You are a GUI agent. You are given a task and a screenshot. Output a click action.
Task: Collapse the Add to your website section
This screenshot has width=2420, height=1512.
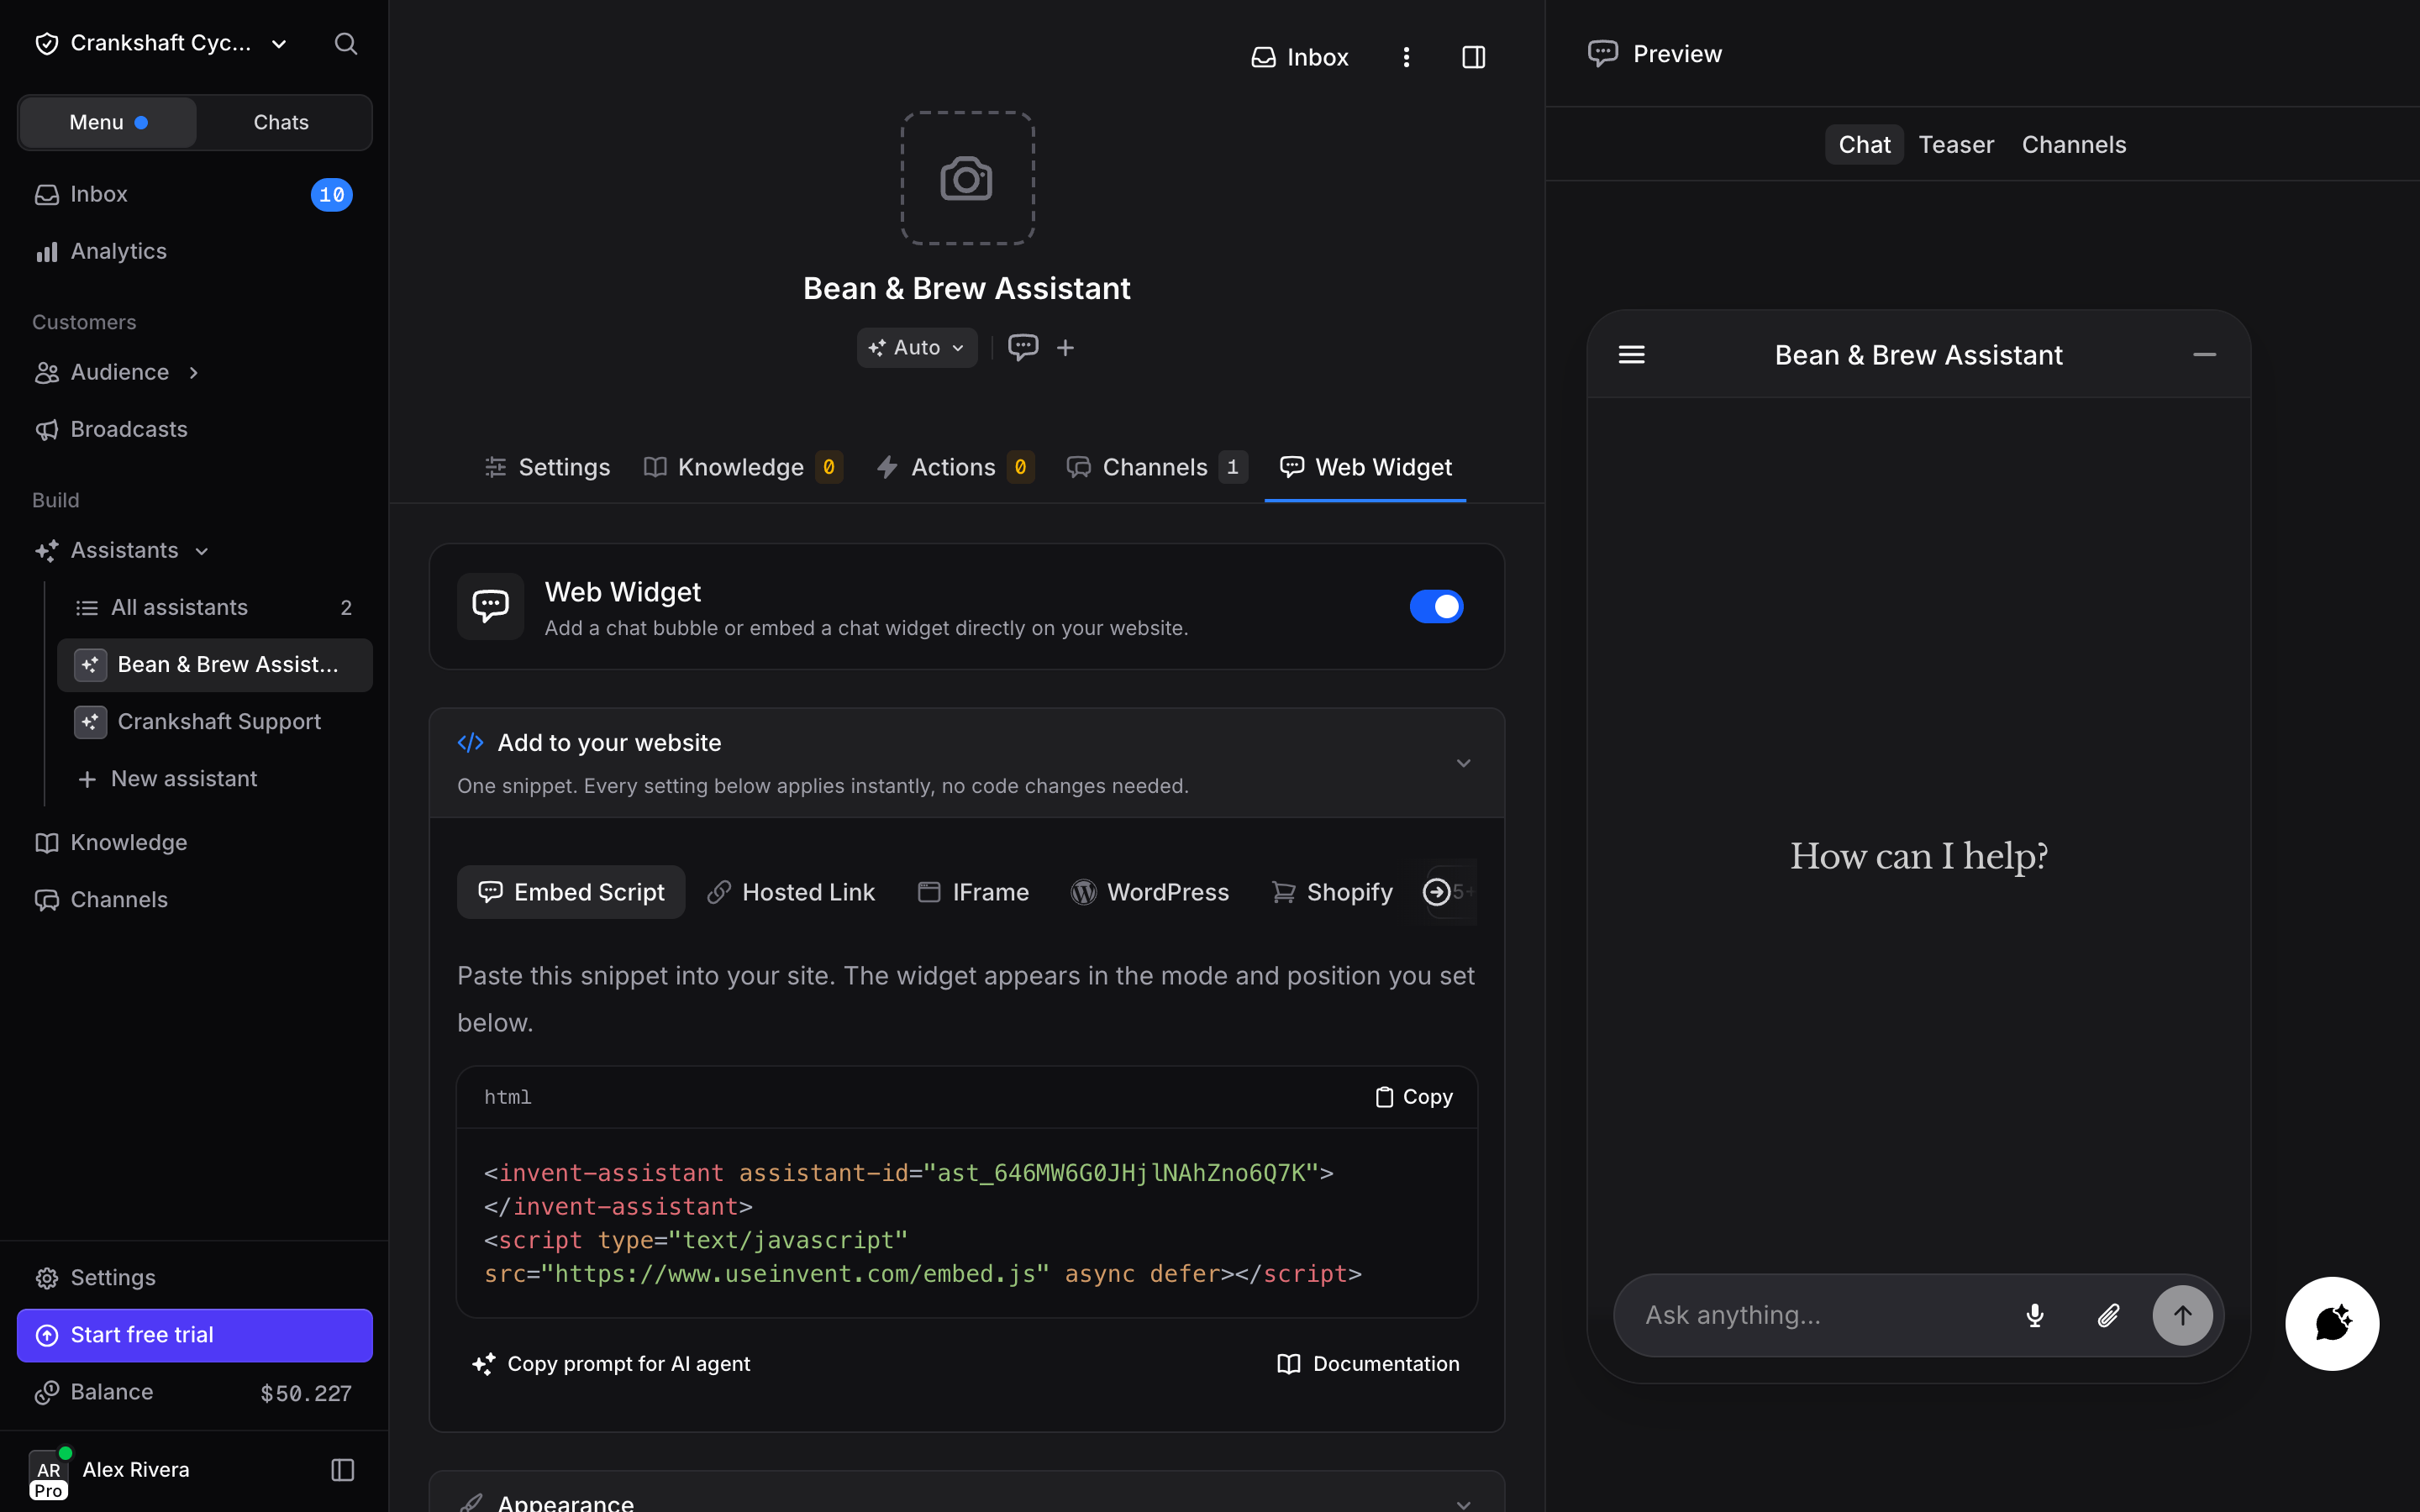(x=1463, y=763)
